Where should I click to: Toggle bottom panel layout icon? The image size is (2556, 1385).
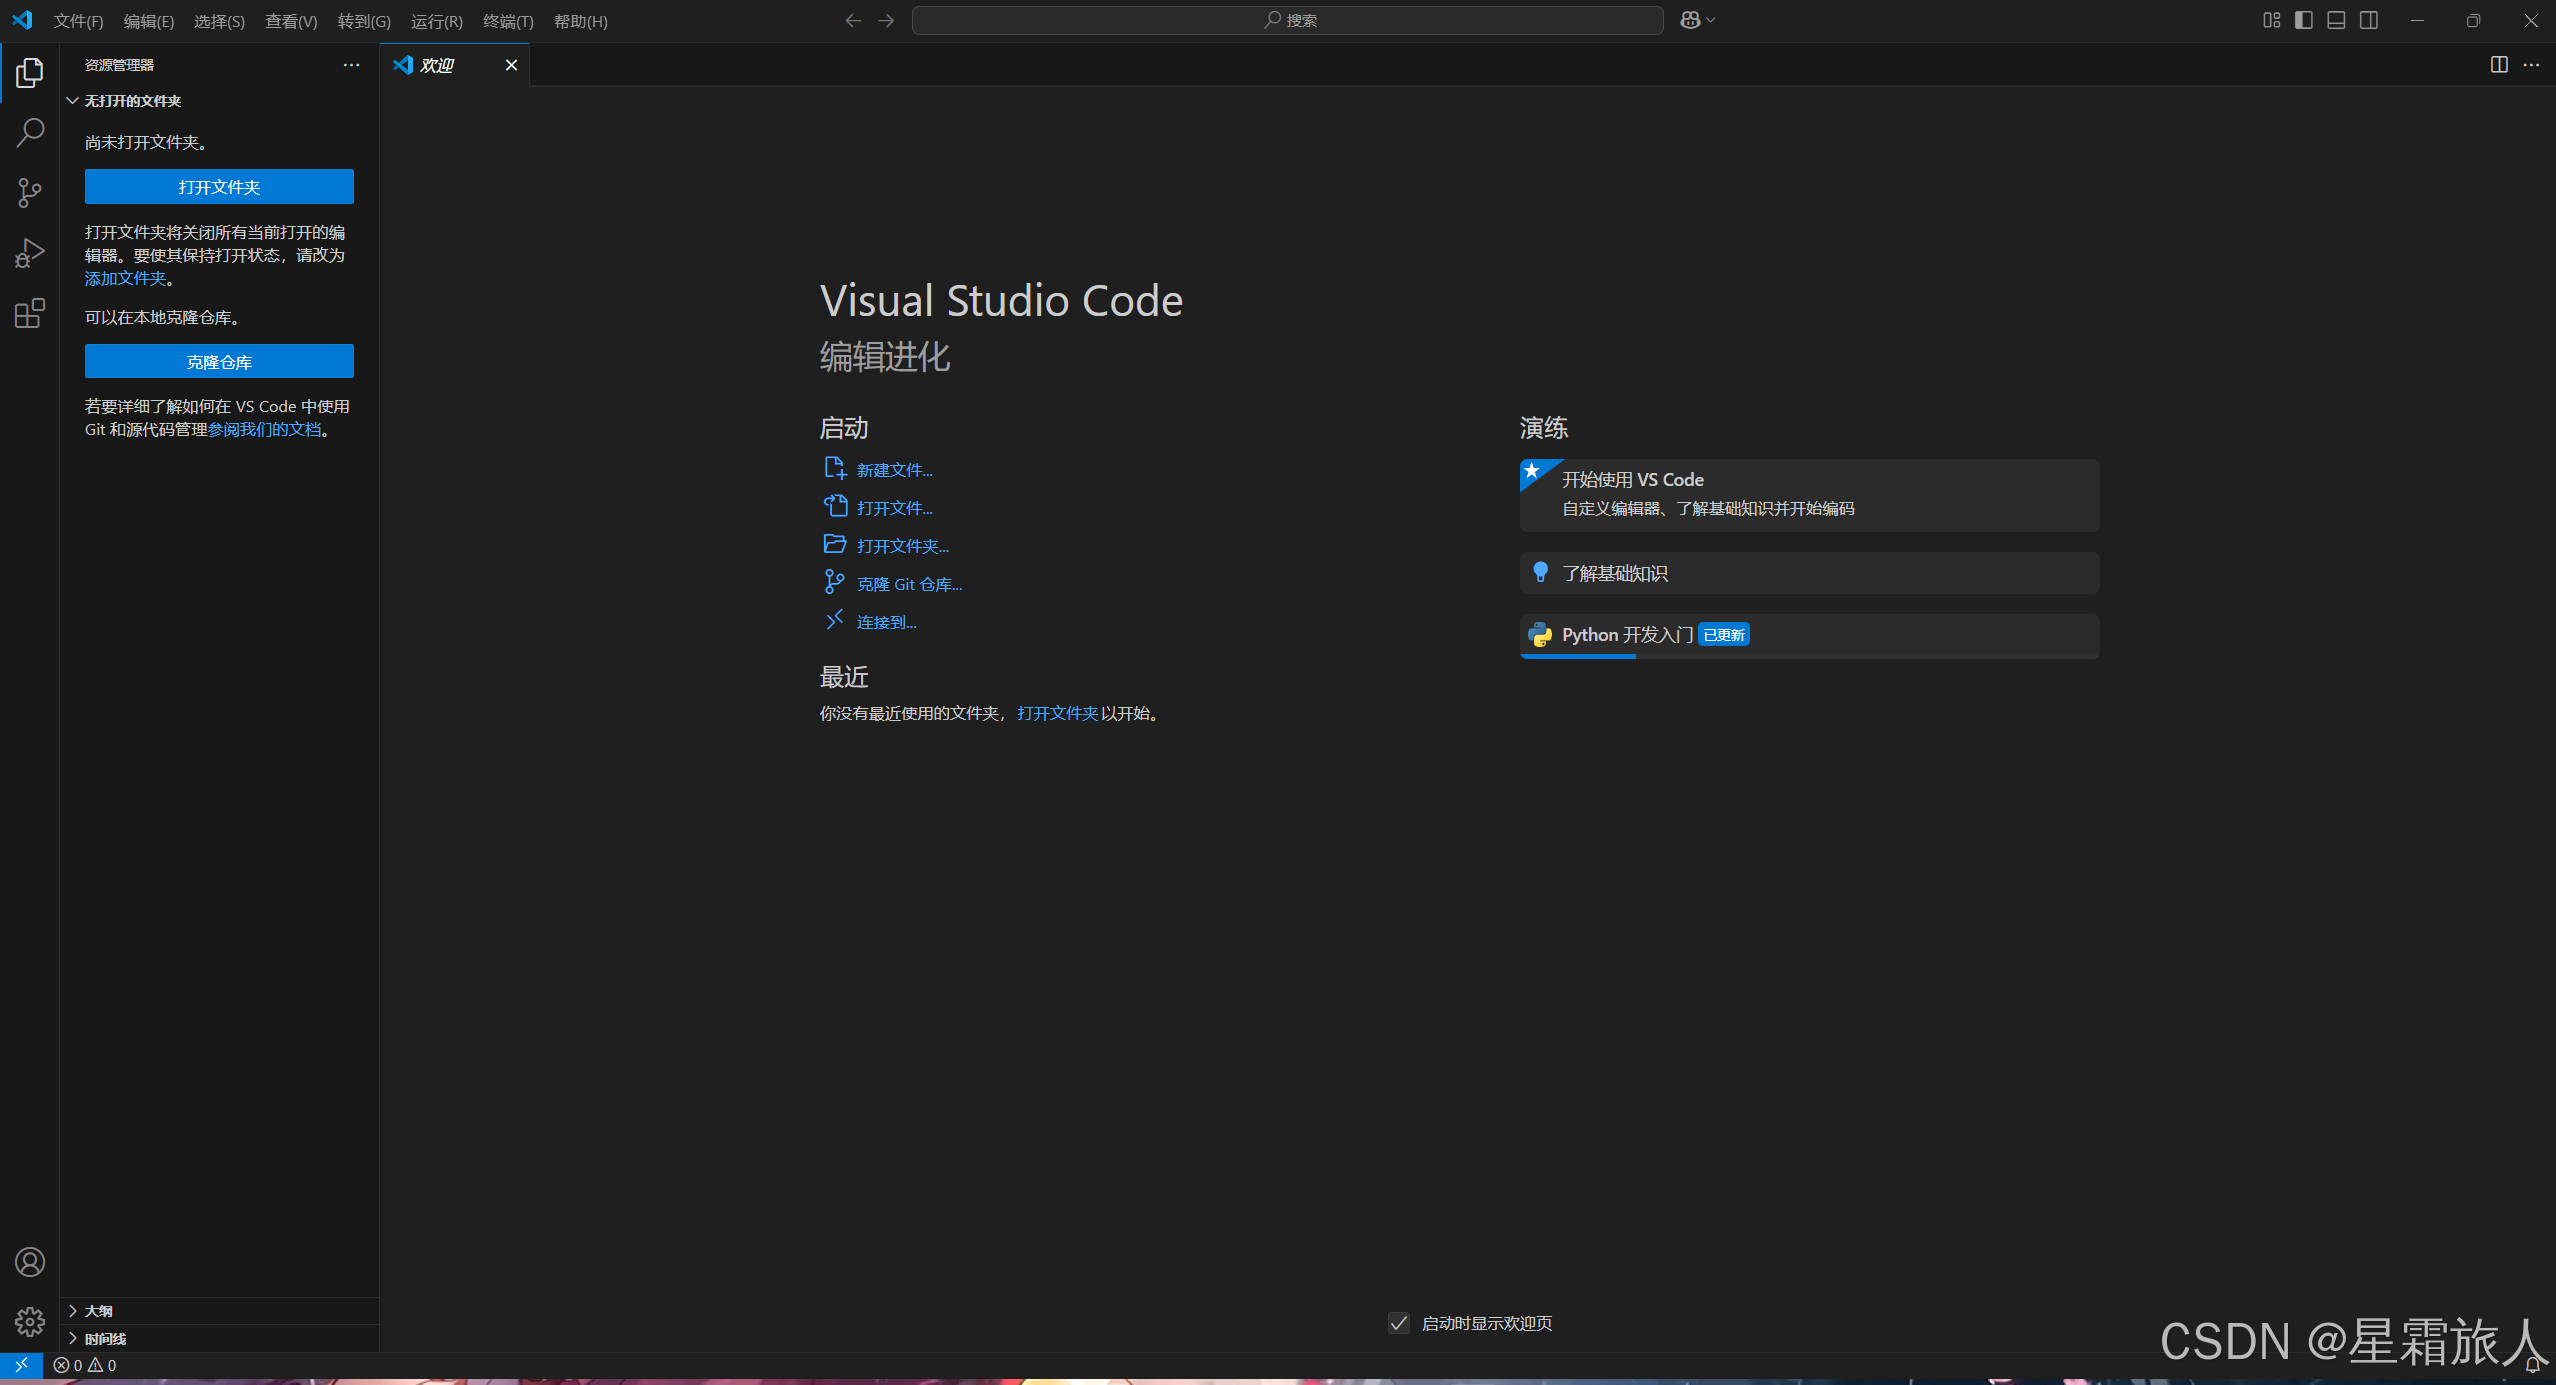click(x=2336, y=21)
